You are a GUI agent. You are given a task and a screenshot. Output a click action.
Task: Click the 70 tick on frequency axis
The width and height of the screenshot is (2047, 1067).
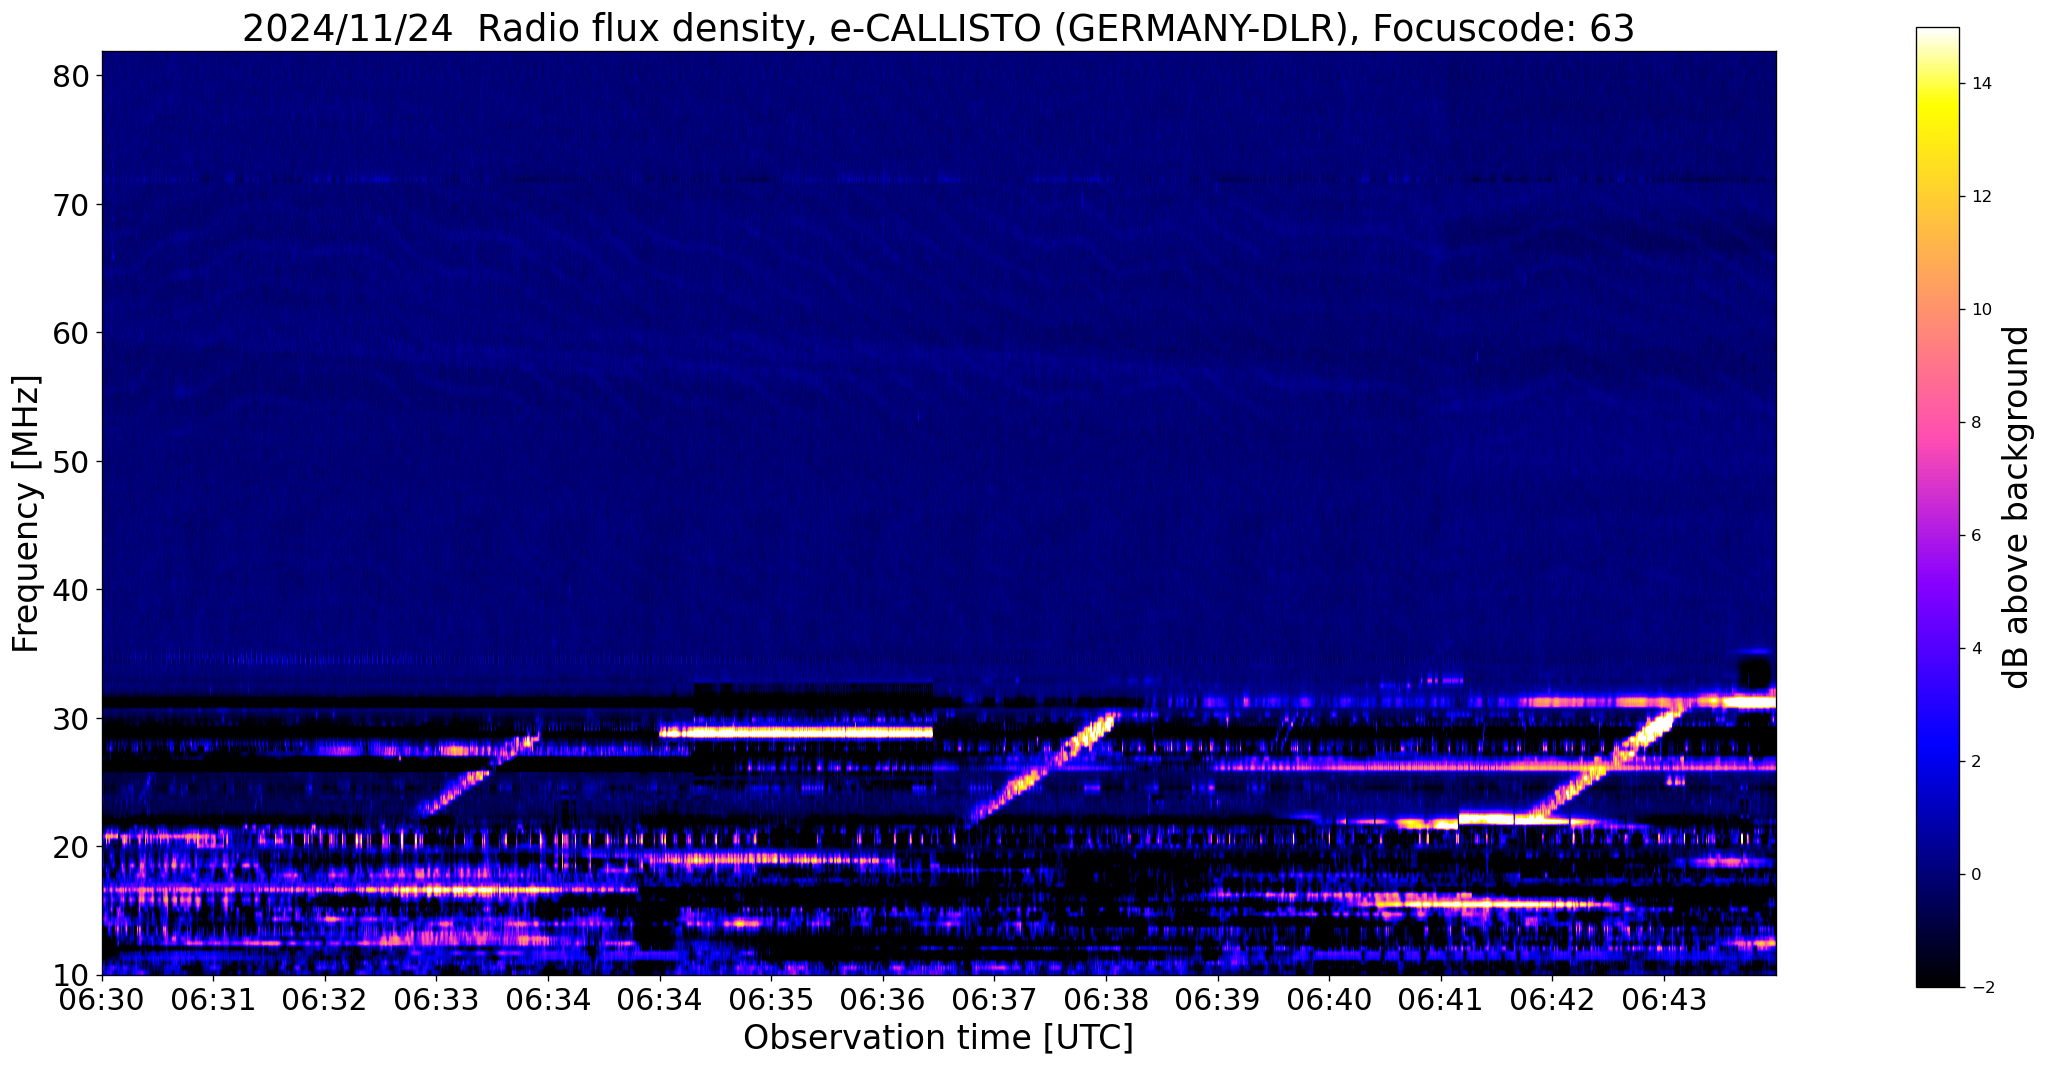72,204
